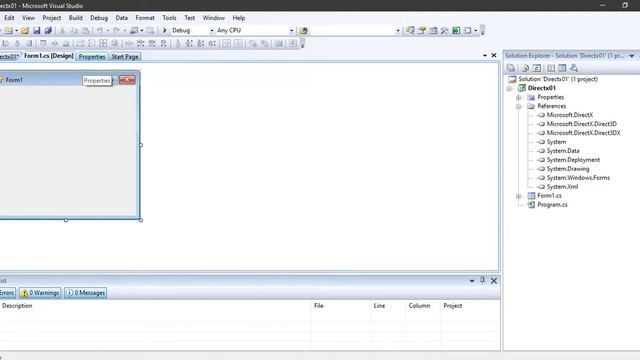This screenshot has width=640, height=360.
Task: Click the green Start Page toolbar icon
Action: pos(456,31)
